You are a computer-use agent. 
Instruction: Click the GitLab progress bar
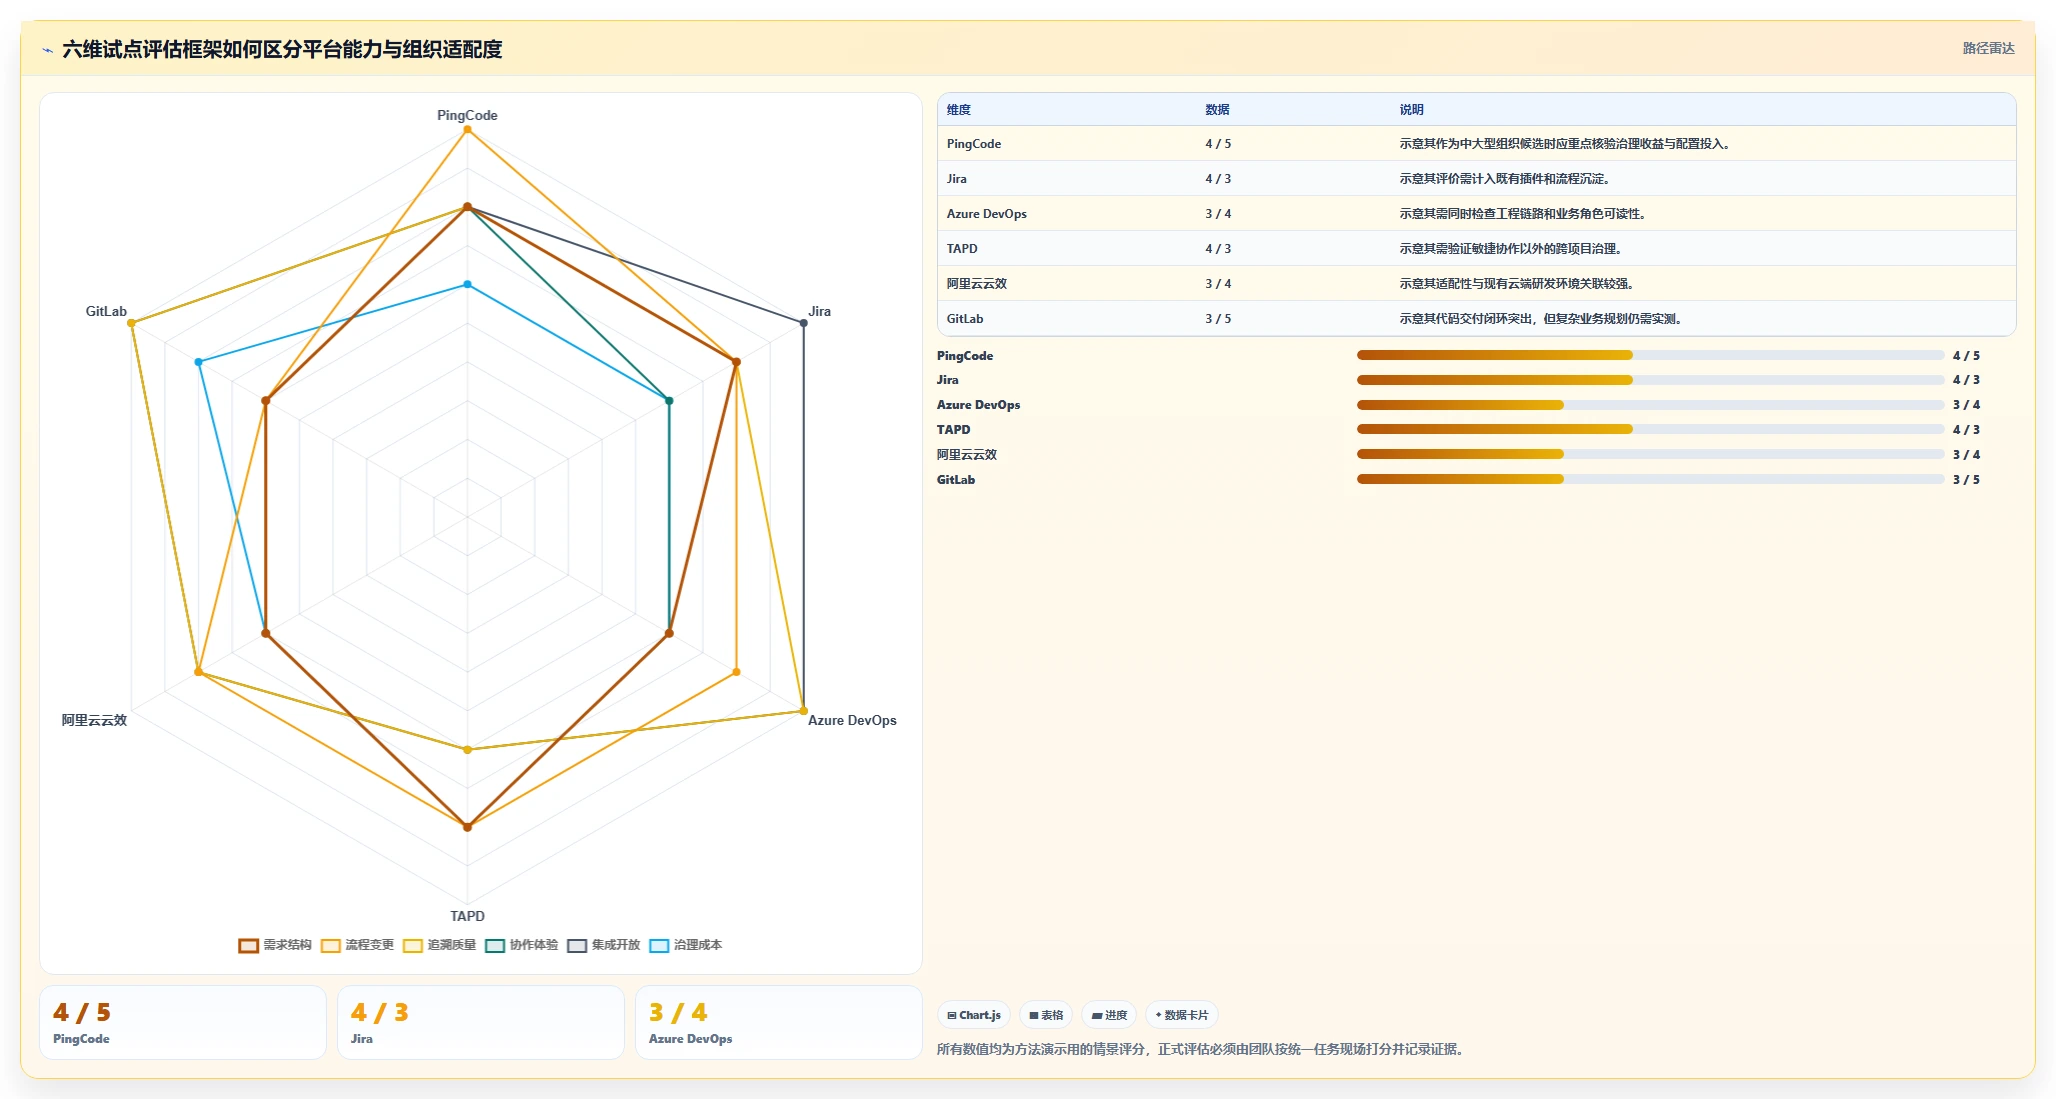pyautogui.click(x=1651, y=479)
